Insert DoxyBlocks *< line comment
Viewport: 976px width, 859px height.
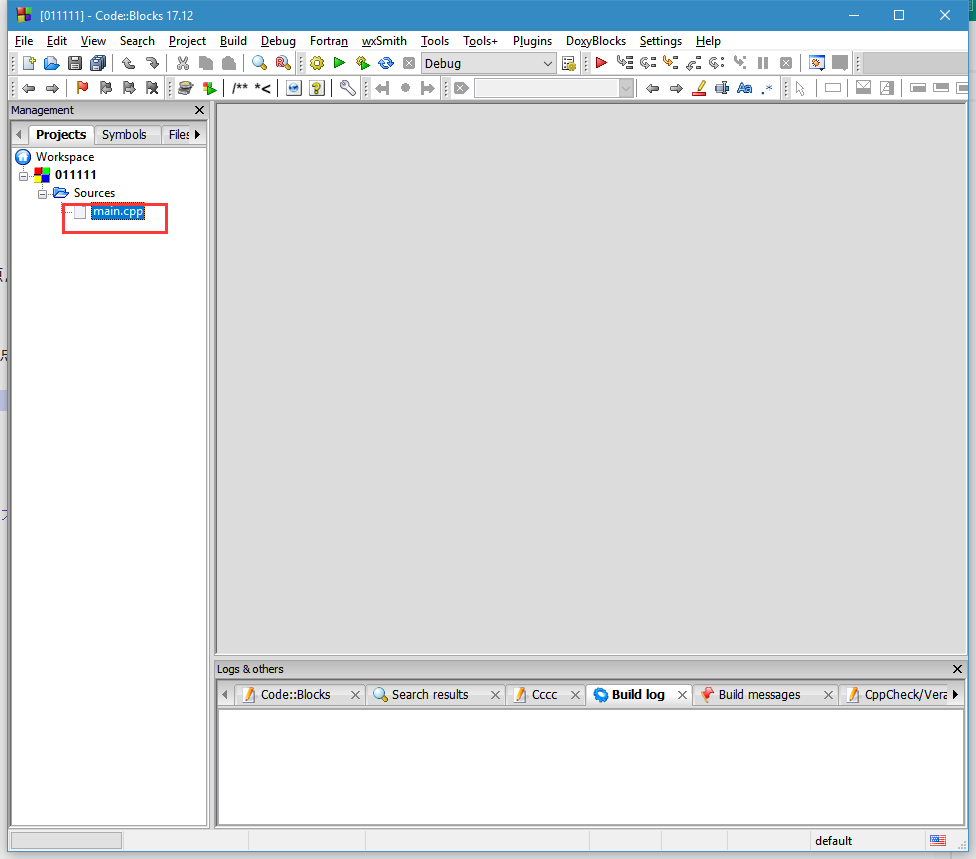[262, 88]
